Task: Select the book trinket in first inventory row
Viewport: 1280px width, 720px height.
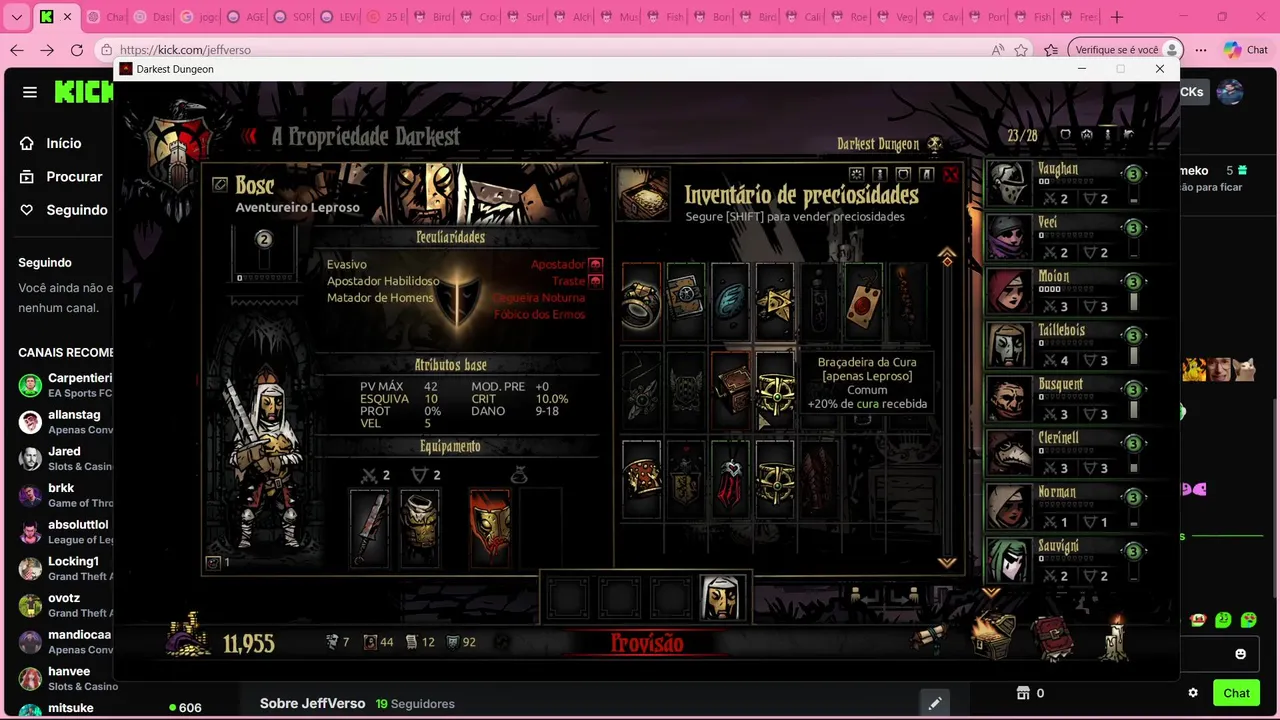Action: (x=686, y=303)
